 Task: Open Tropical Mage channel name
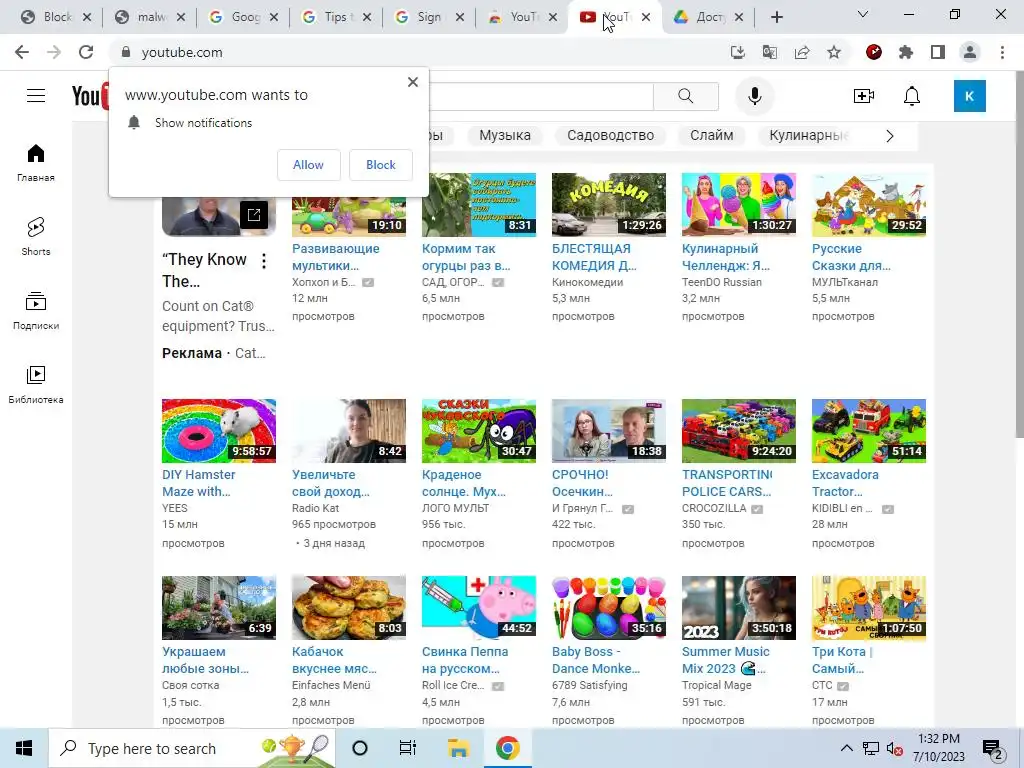(x=716, y=685)
